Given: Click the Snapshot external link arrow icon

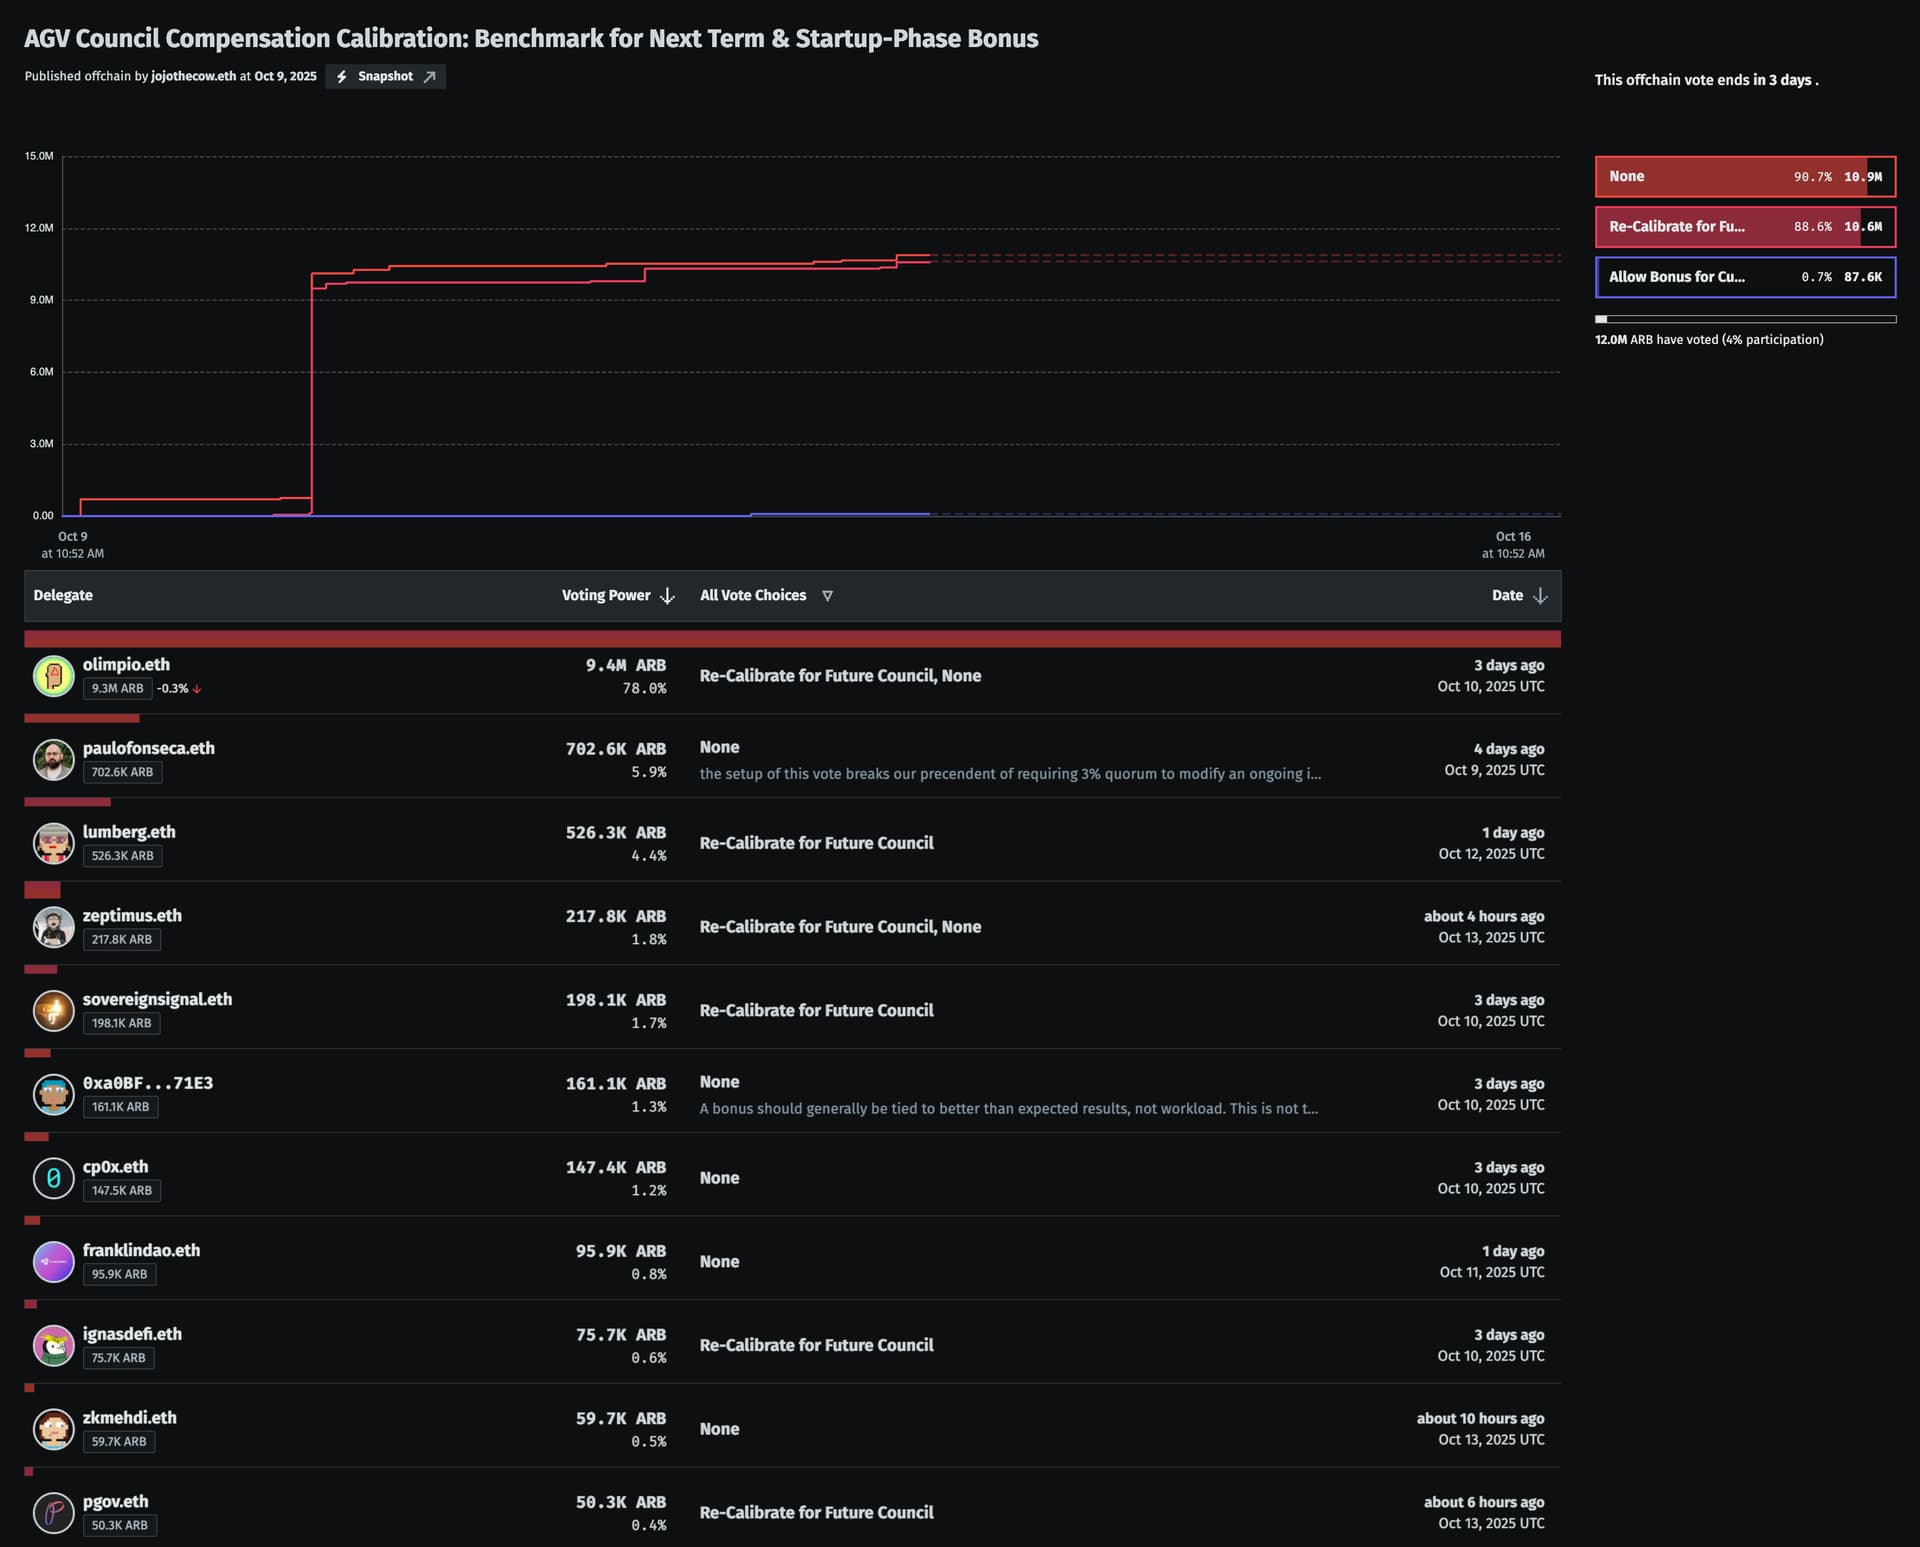Looking at the screenshot, I should click(x=430, y=77).
